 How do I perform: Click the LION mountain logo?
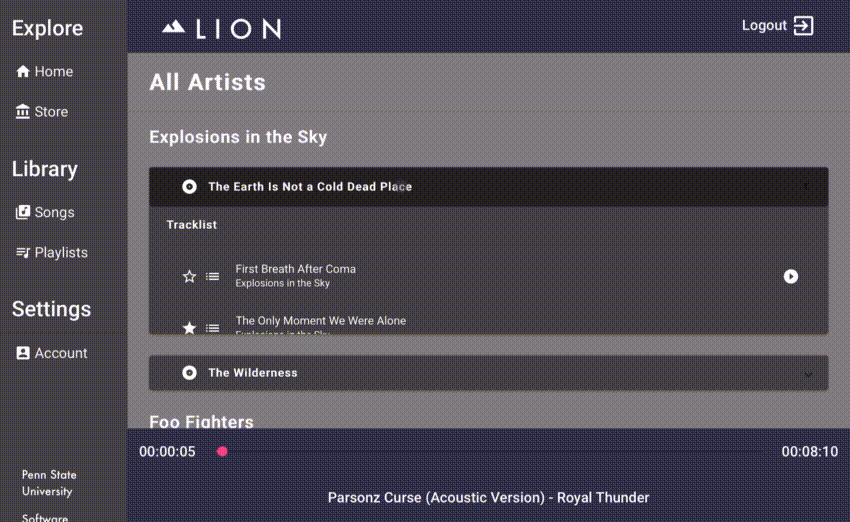tap(174, 28)
